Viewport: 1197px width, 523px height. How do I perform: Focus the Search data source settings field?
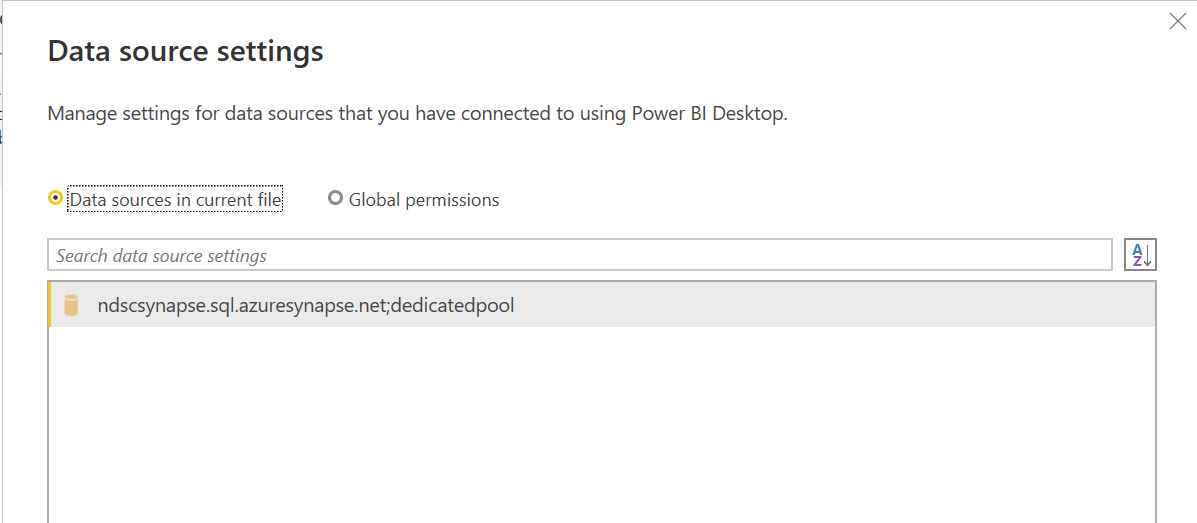click(579, 255)
